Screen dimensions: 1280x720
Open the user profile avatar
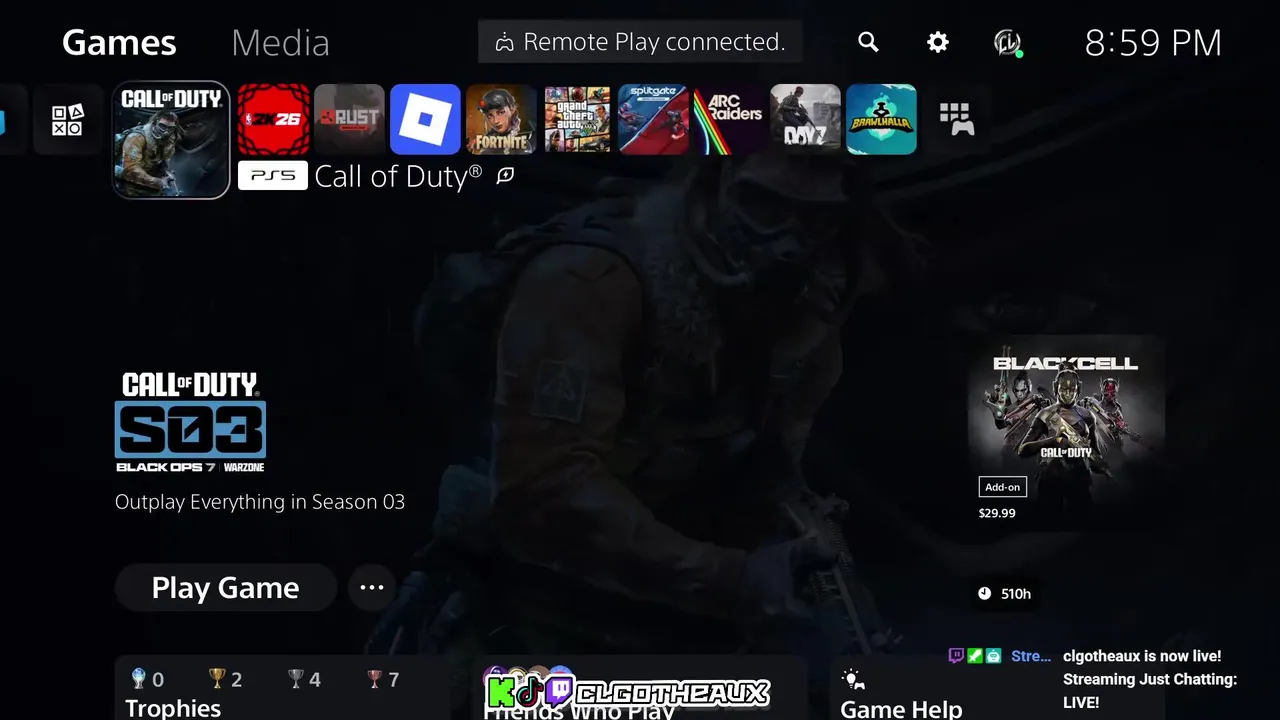(x=1007, y=42)
